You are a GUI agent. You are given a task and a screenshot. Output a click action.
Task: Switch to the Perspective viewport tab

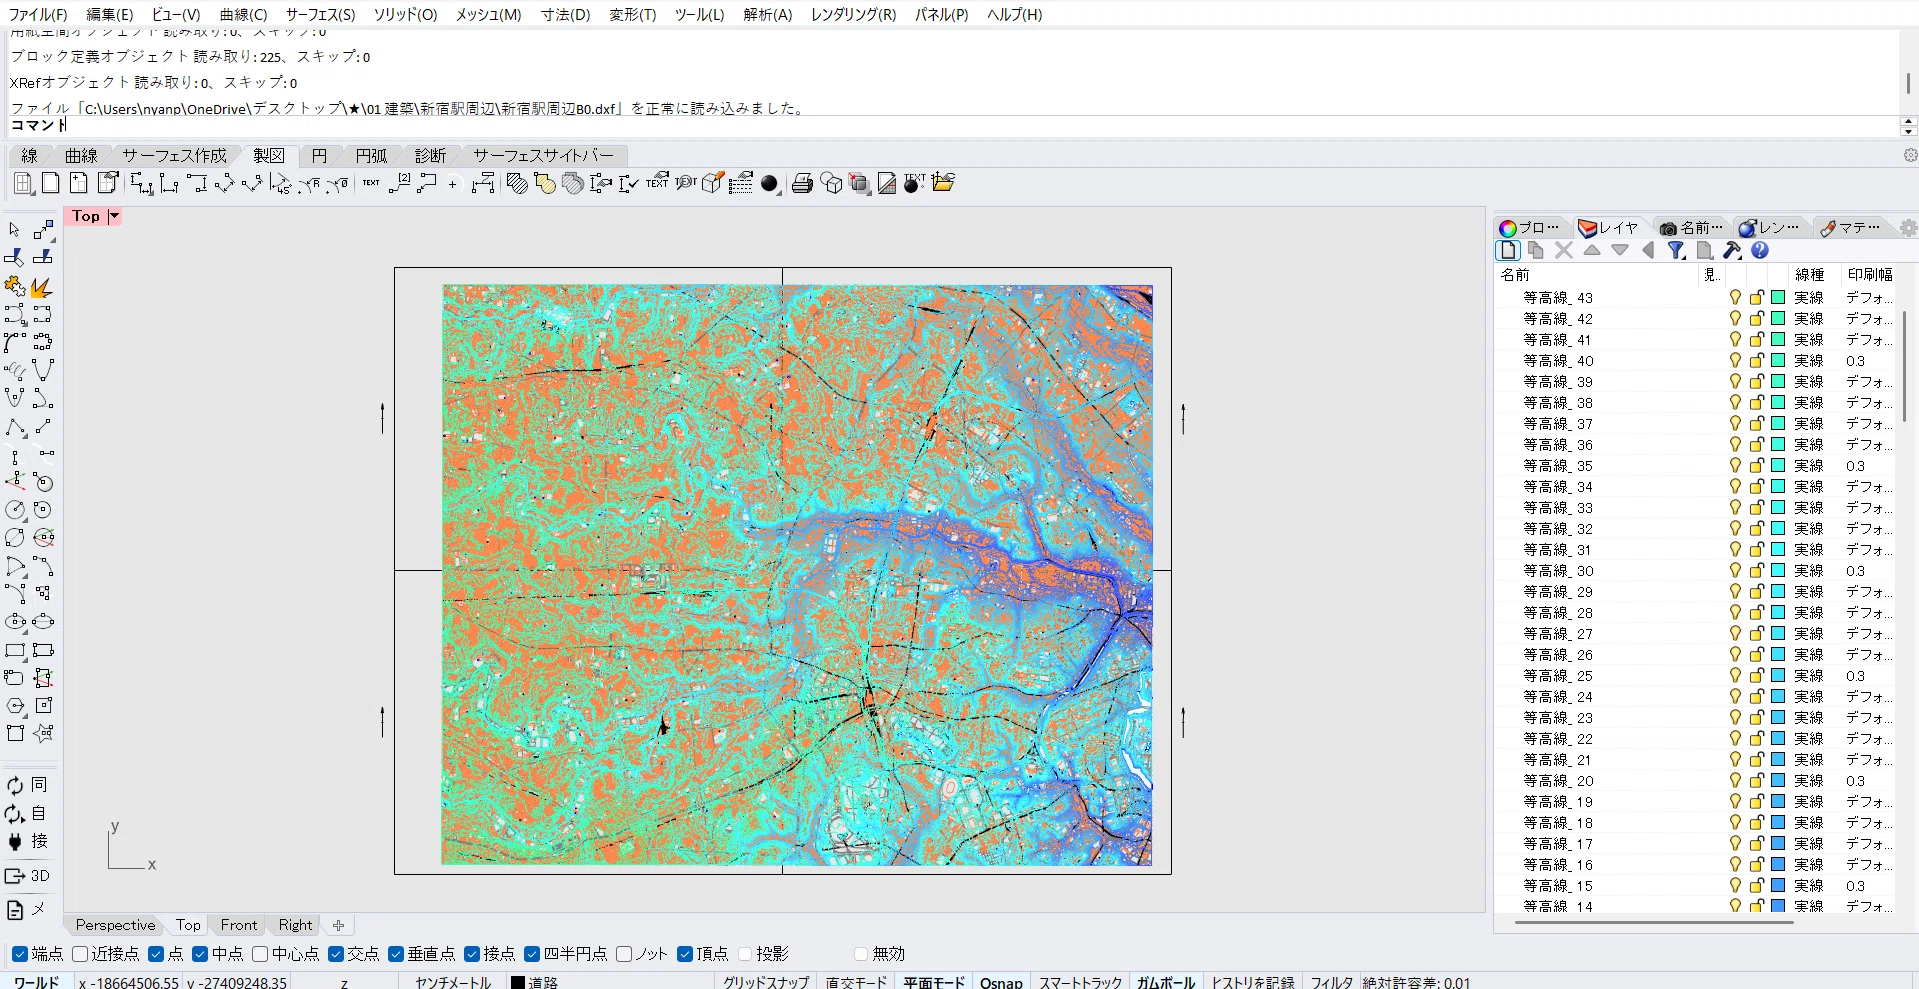click(x=115, y=925)
